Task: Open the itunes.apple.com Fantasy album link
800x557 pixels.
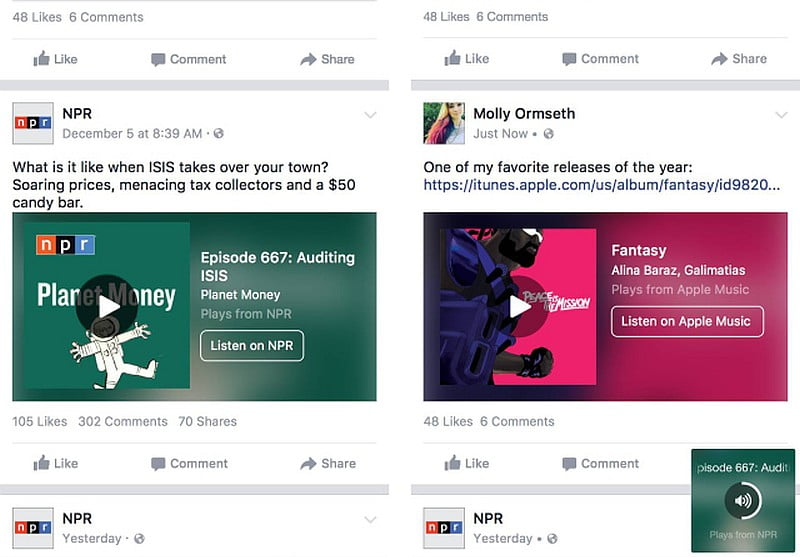Action: (x=602, y=185)
